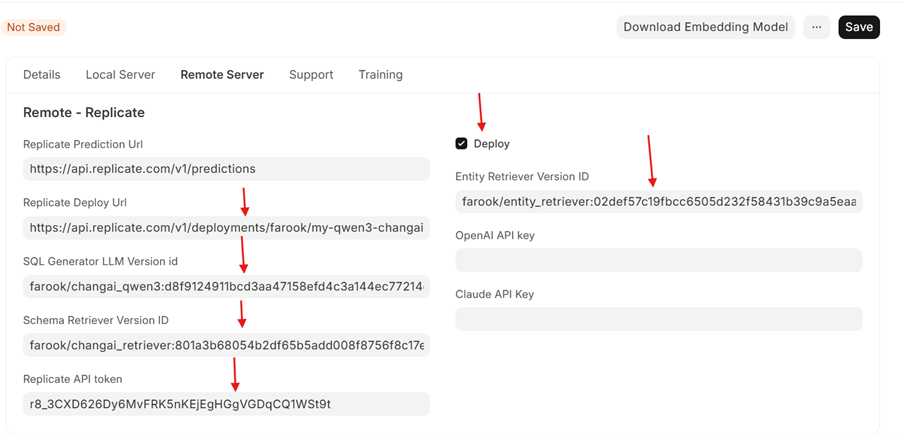This screenshot has height=433, width=903.
Task: Click Download Embedding Model button
Action: [x=705, y=27]
